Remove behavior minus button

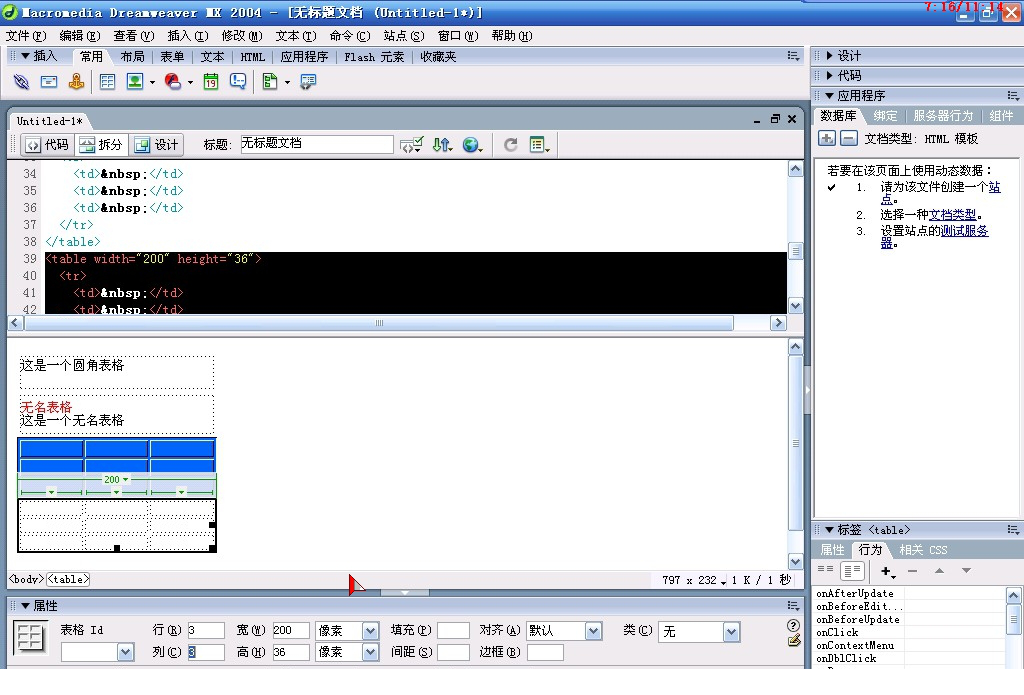(x=912, y=572)
